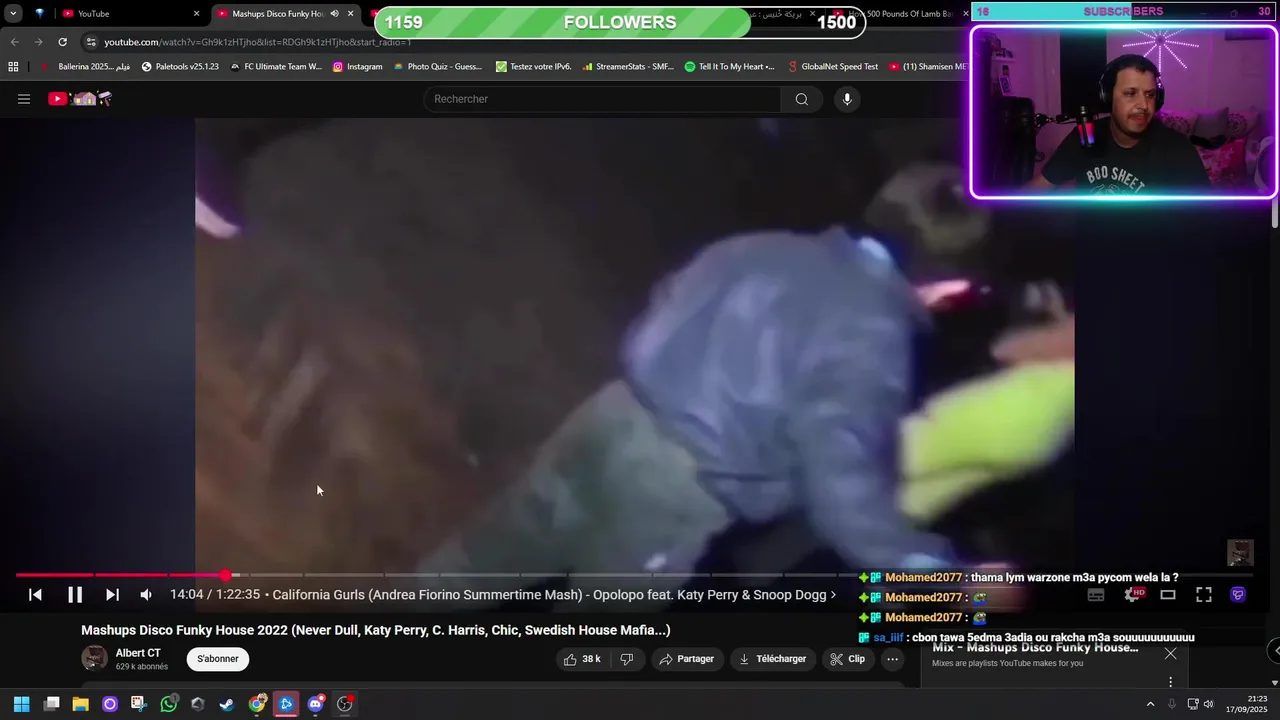Mute the video with the speaker icon

(x=146, y=595)
